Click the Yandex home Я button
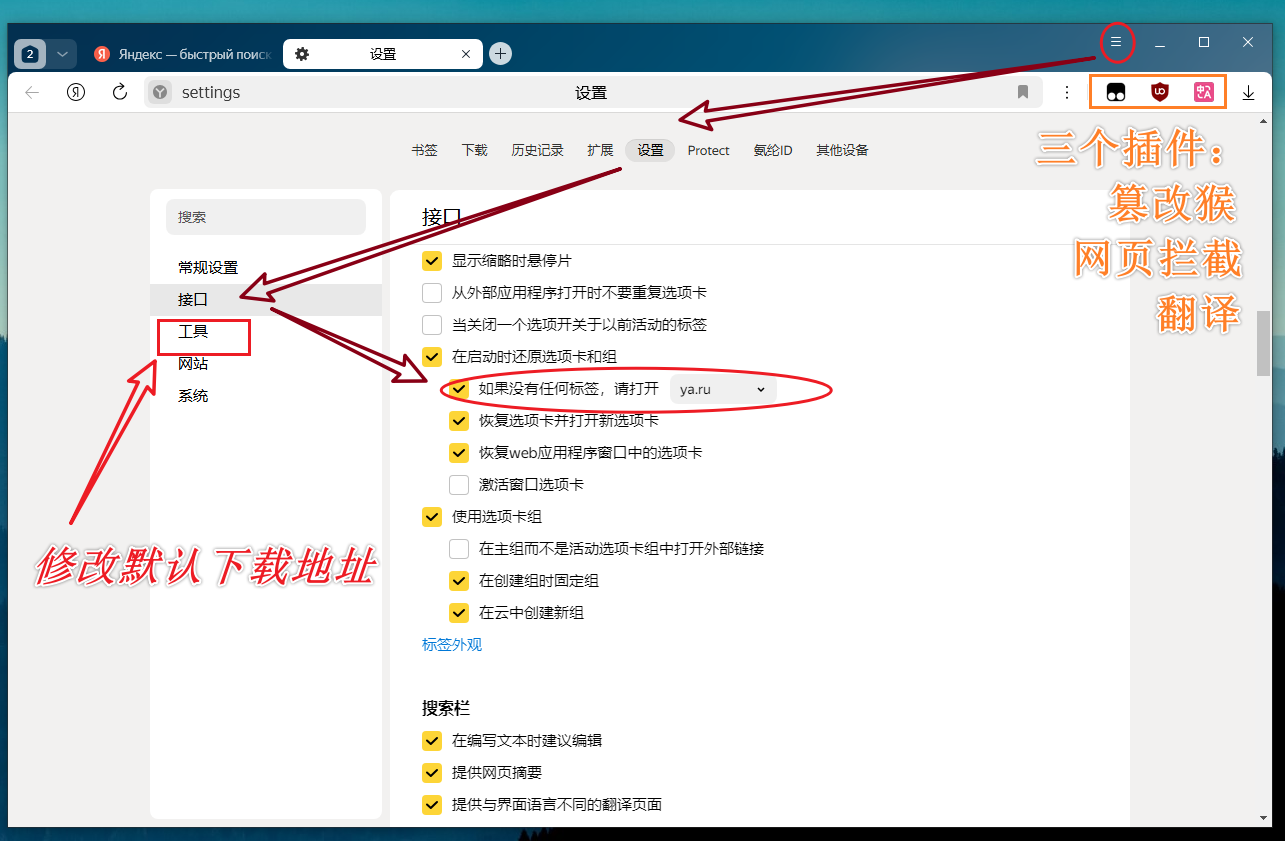The image size is (1285, 841). [x=76, y=93]
